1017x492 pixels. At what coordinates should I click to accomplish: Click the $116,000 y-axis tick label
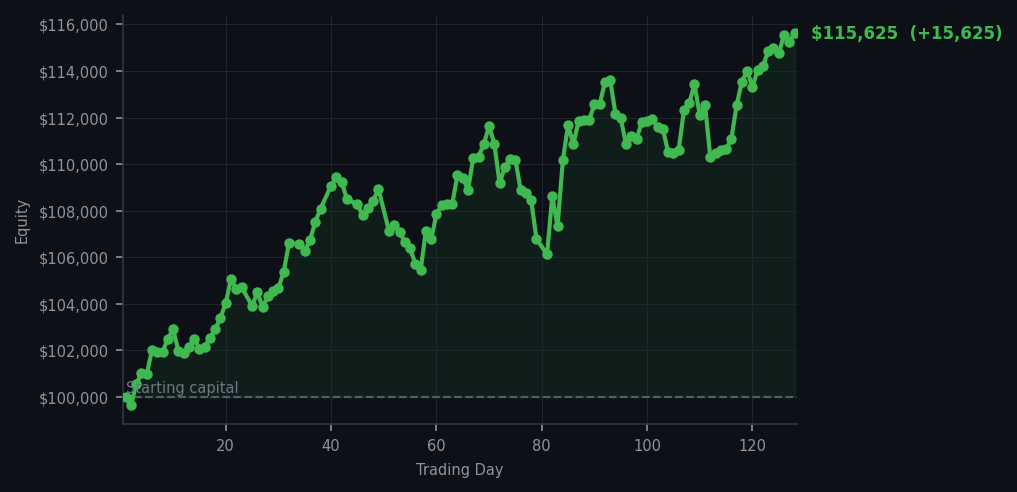click(73, 25)
